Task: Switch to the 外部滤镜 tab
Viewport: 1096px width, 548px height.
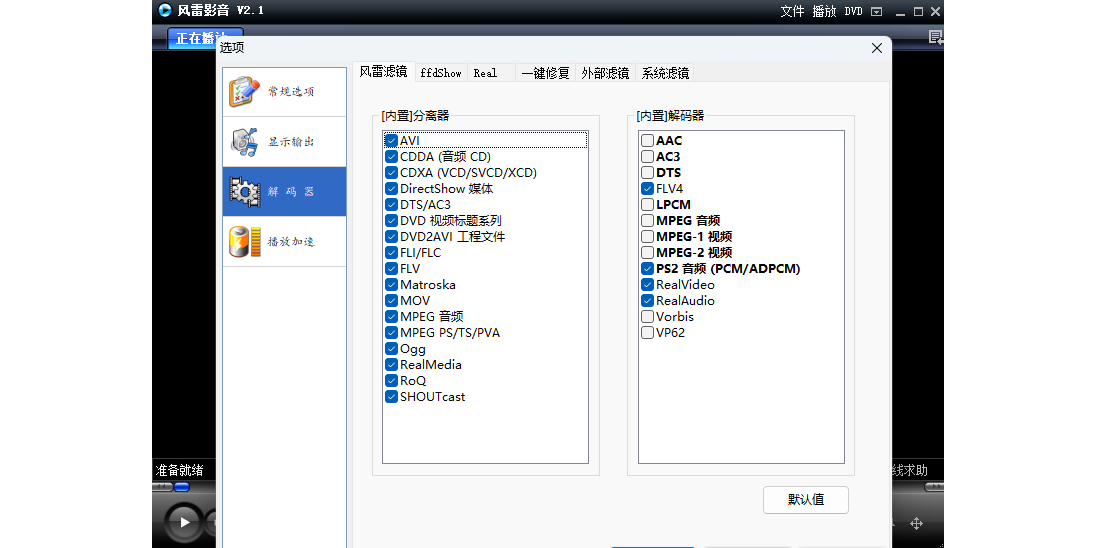Action: click(x=605, y=73)
